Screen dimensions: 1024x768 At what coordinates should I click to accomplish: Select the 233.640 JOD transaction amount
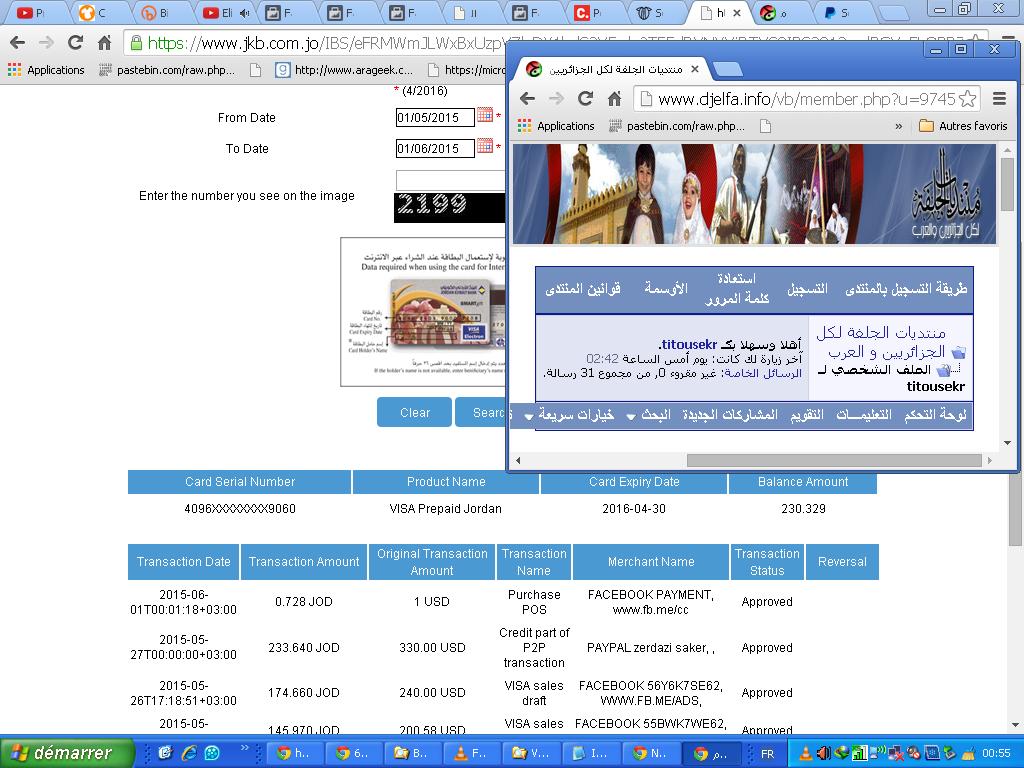tap(304, 648)
